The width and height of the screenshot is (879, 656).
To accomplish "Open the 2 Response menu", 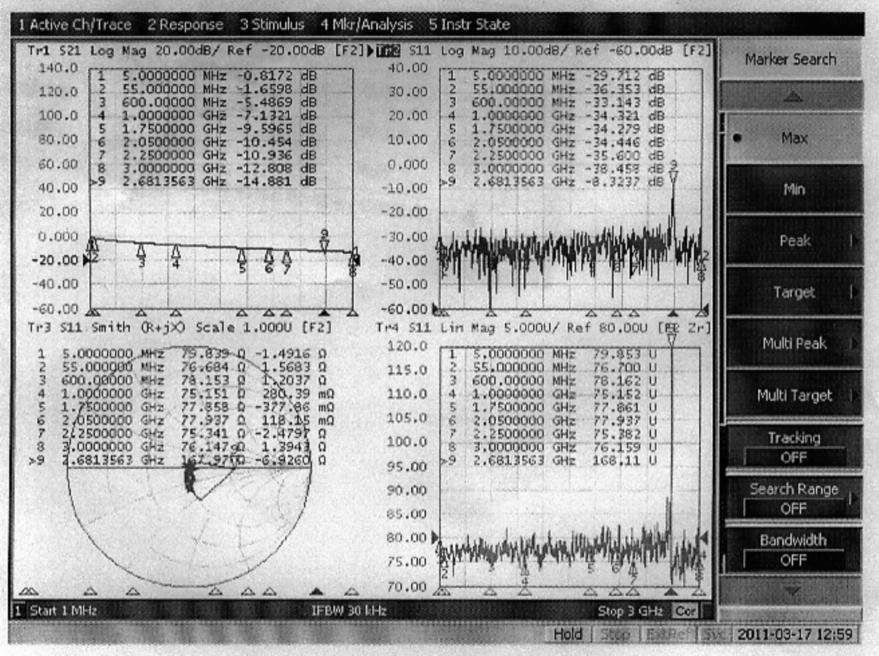I will coord(186,24).
